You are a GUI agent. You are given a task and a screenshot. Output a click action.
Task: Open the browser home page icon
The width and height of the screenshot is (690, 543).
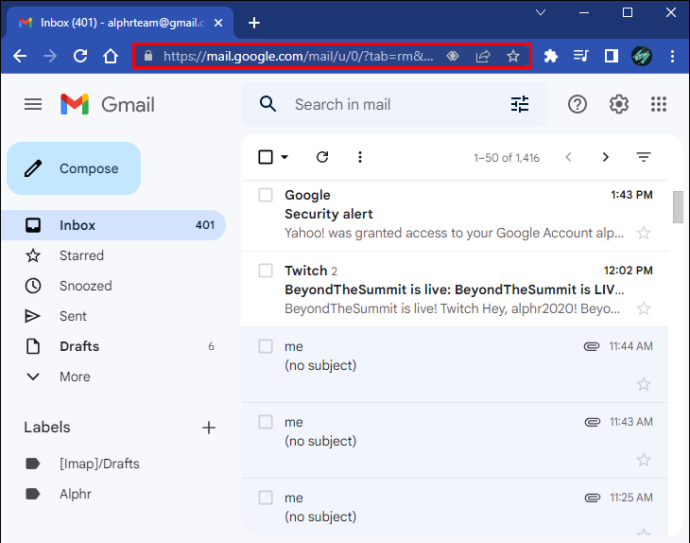(x=110, y=56)
